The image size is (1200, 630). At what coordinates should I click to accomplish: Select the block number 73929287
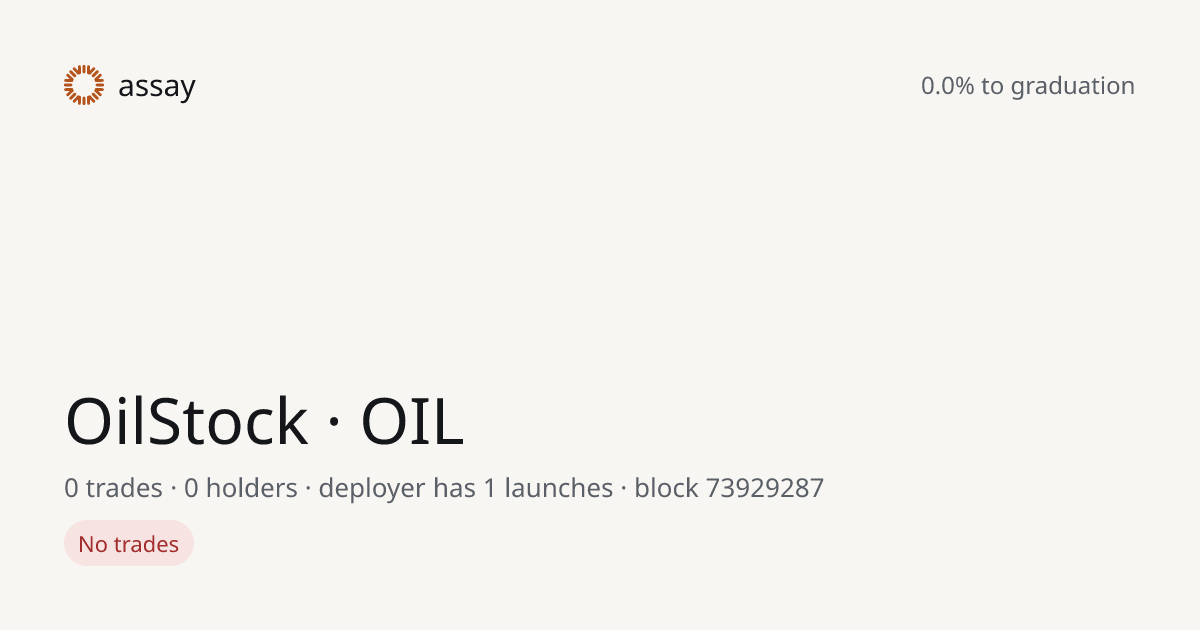pyautogui.click(x=765, y=488)
